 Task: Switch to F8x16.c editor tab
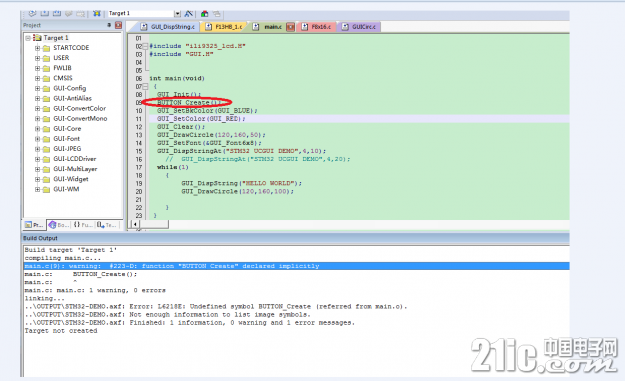316,27
